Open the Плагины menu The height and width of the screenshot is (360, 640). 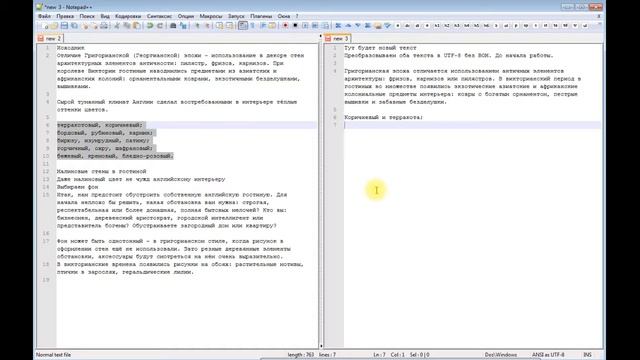coord(261,16)
